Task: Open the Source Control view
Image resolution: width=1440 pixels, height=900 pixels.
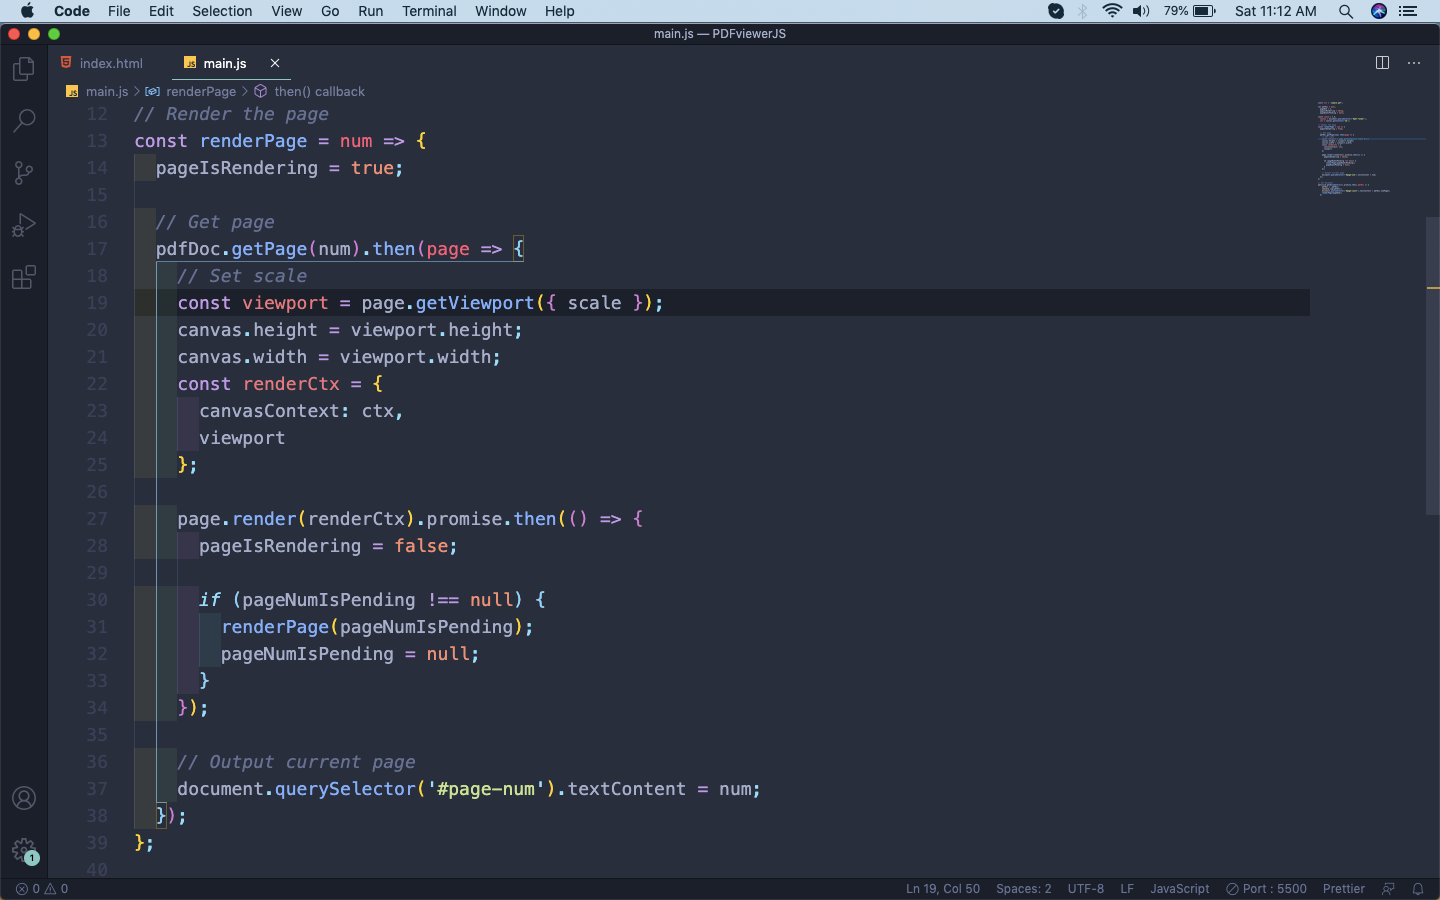Action: [24, 172]
